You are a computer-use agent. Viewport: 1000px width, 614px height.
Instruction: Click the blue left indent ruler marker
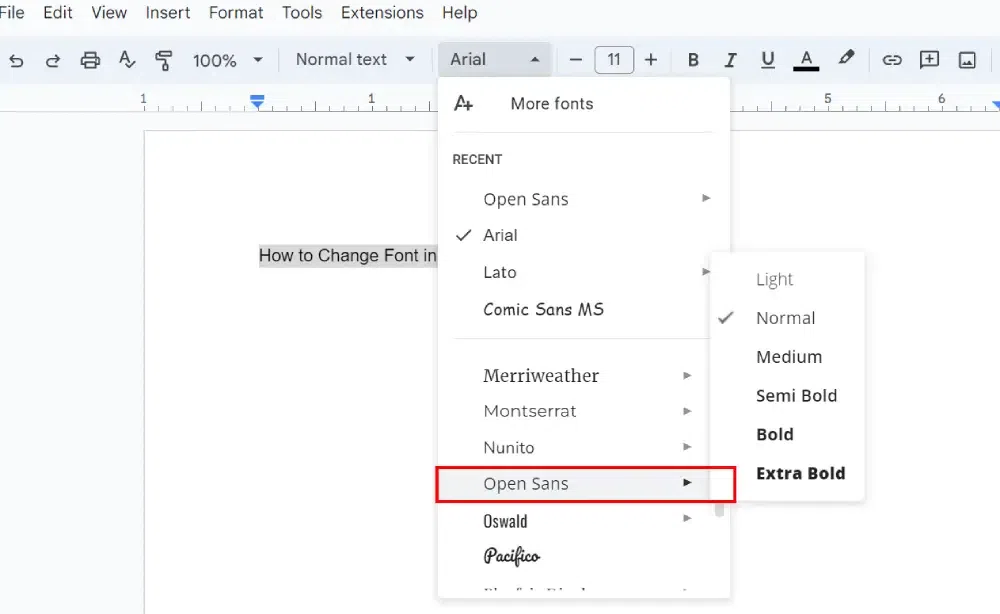tap(257, 101)
